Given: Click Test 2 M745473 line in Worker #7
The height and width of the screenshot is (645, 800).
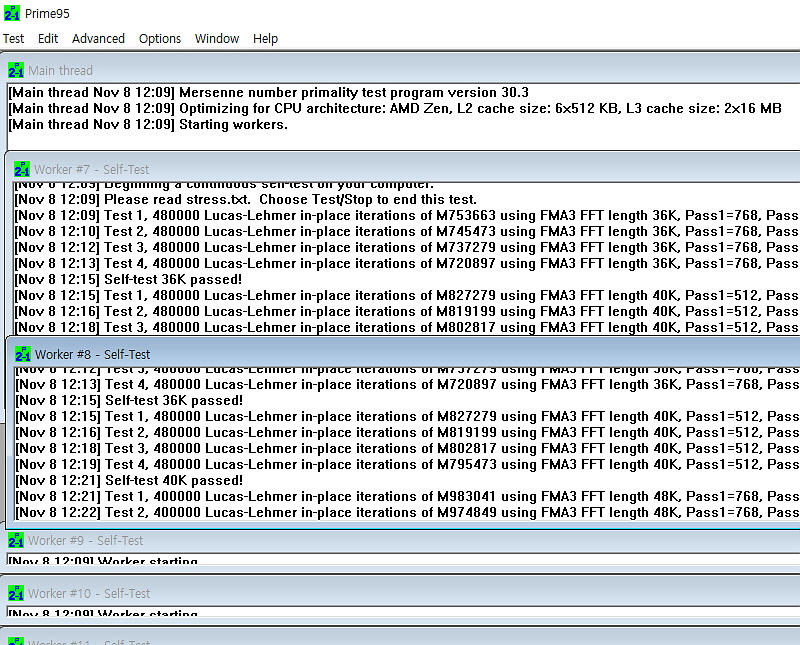Looking at the screenshot, I should point(407,232).
